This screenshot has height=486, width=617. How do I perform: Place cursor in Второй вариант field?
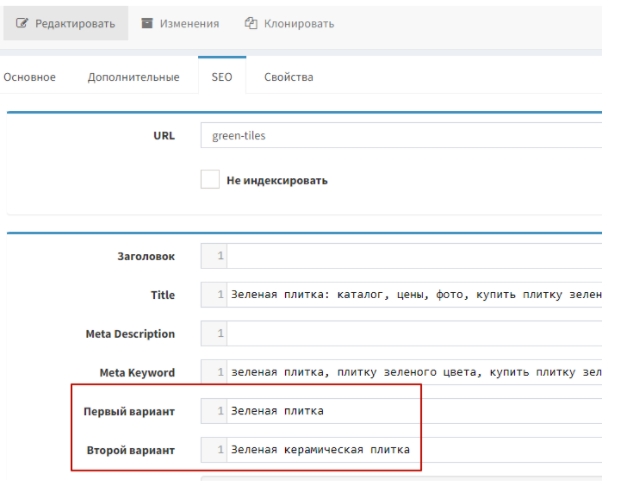(320, 449)
